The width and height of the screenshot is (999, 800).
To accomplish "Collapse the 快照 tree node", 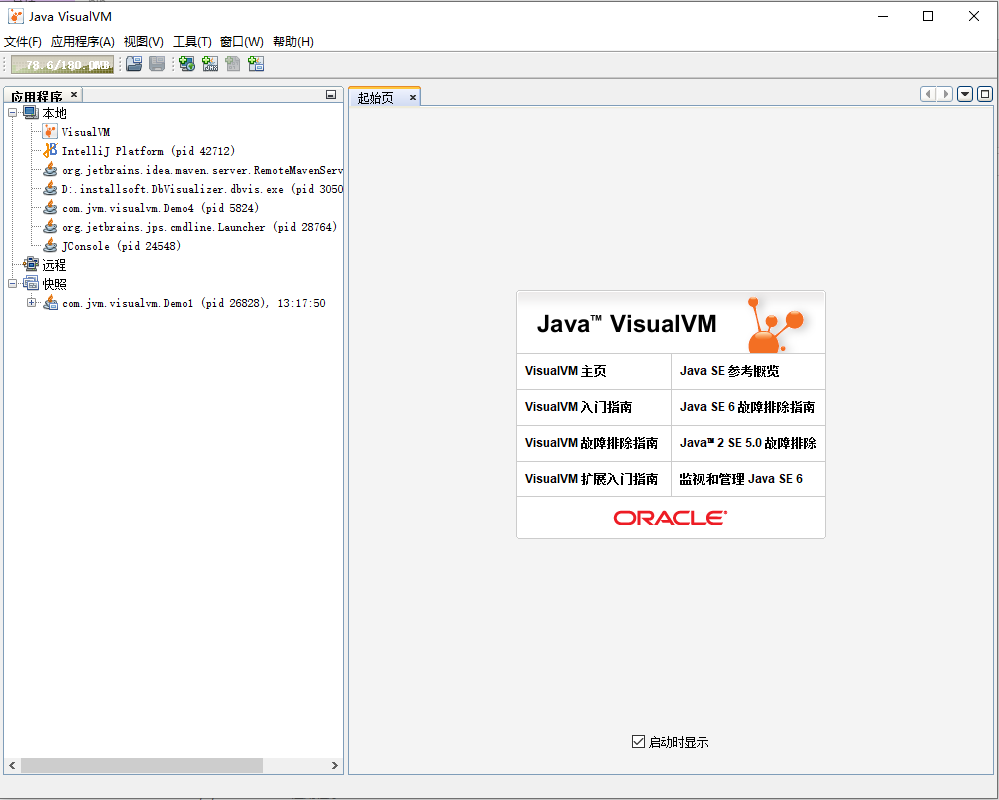I will 12,283.
